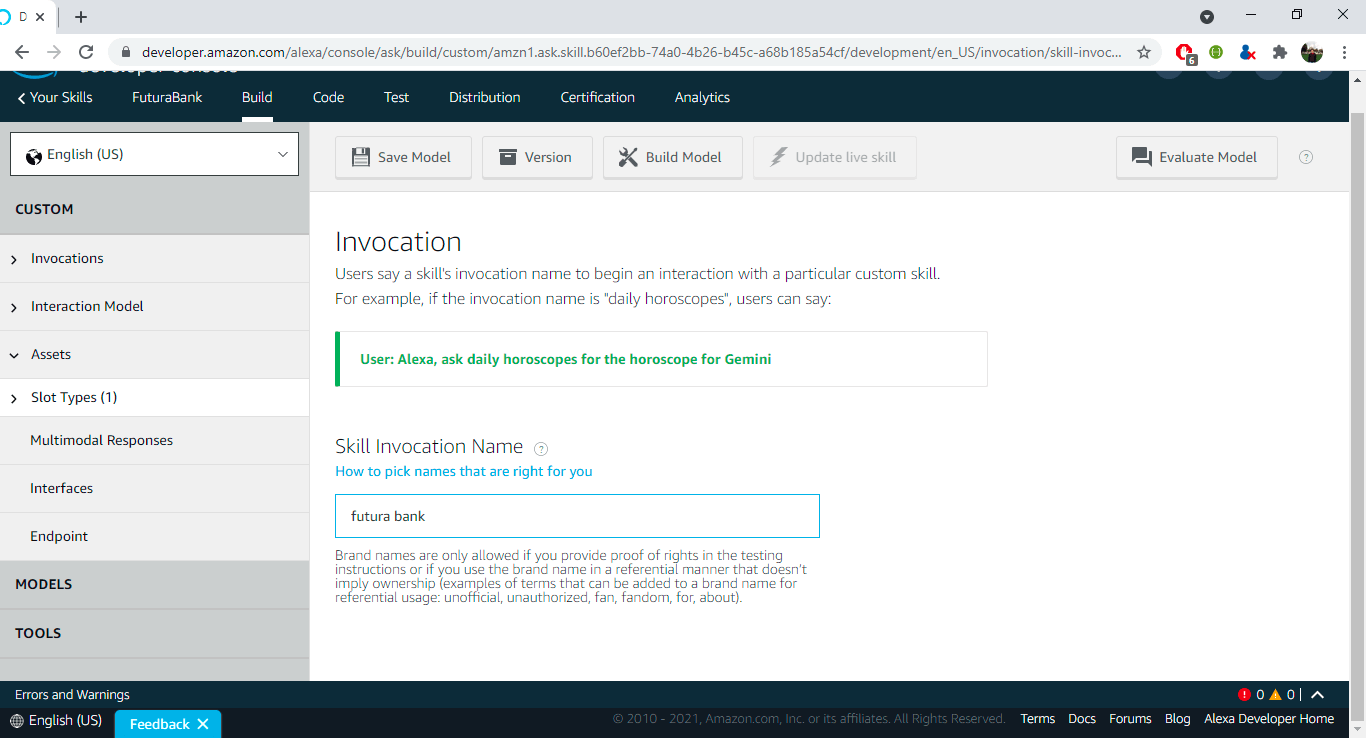Viewport: 1366px width, 738px height.
Task: Open the Certification tab
Action: click(x=597, y=97)
